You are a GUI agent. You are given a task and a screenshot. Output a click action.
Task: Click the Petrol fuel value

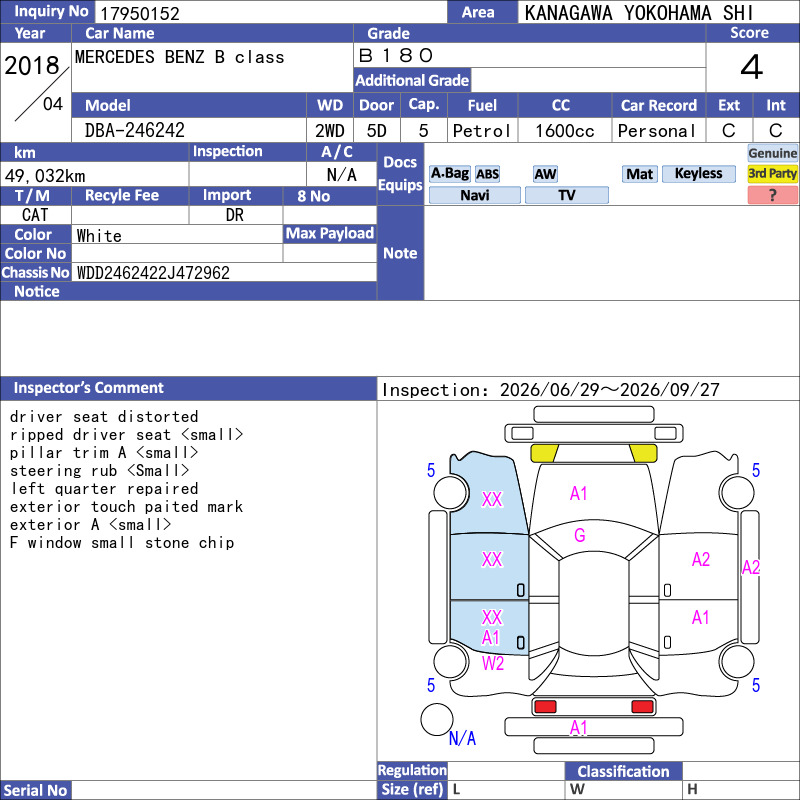482,131
